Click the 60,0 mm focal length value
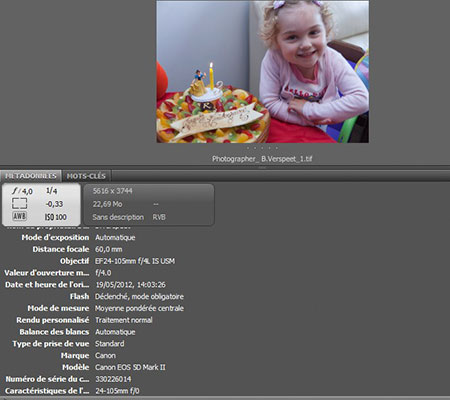The image size is (450, 400). pos(109,249)
